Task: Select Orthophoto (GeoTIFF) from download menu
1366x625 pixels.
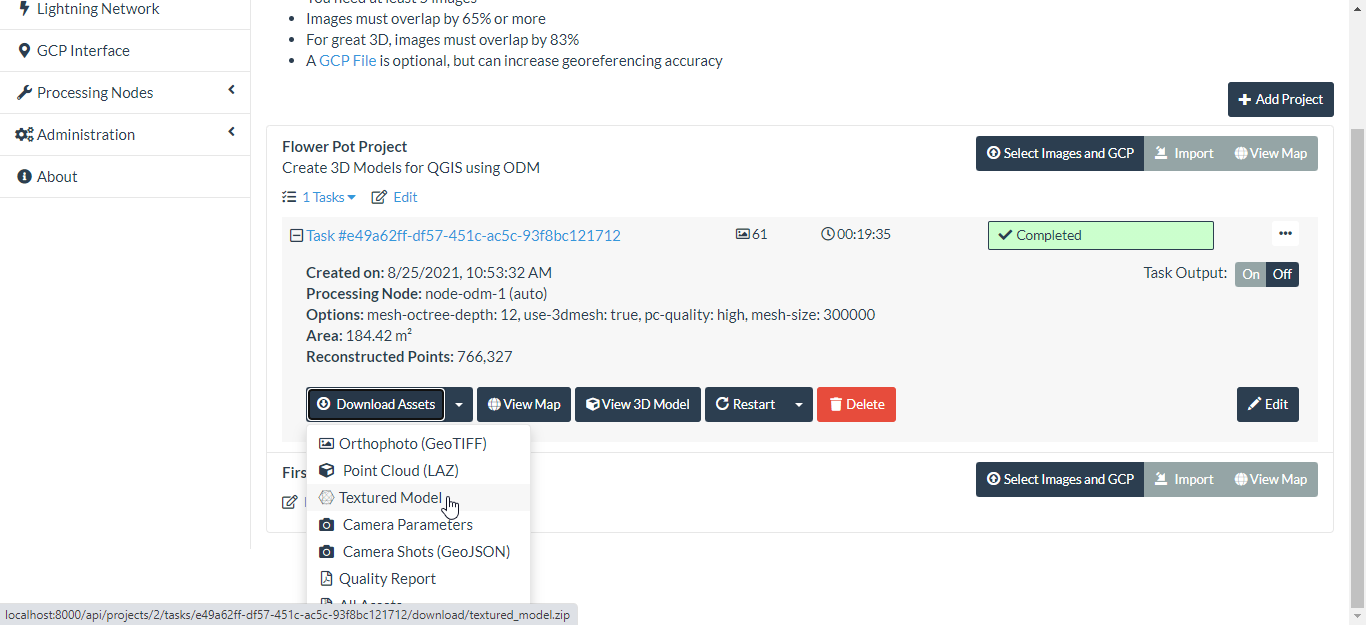Action: tap(412, 444)
